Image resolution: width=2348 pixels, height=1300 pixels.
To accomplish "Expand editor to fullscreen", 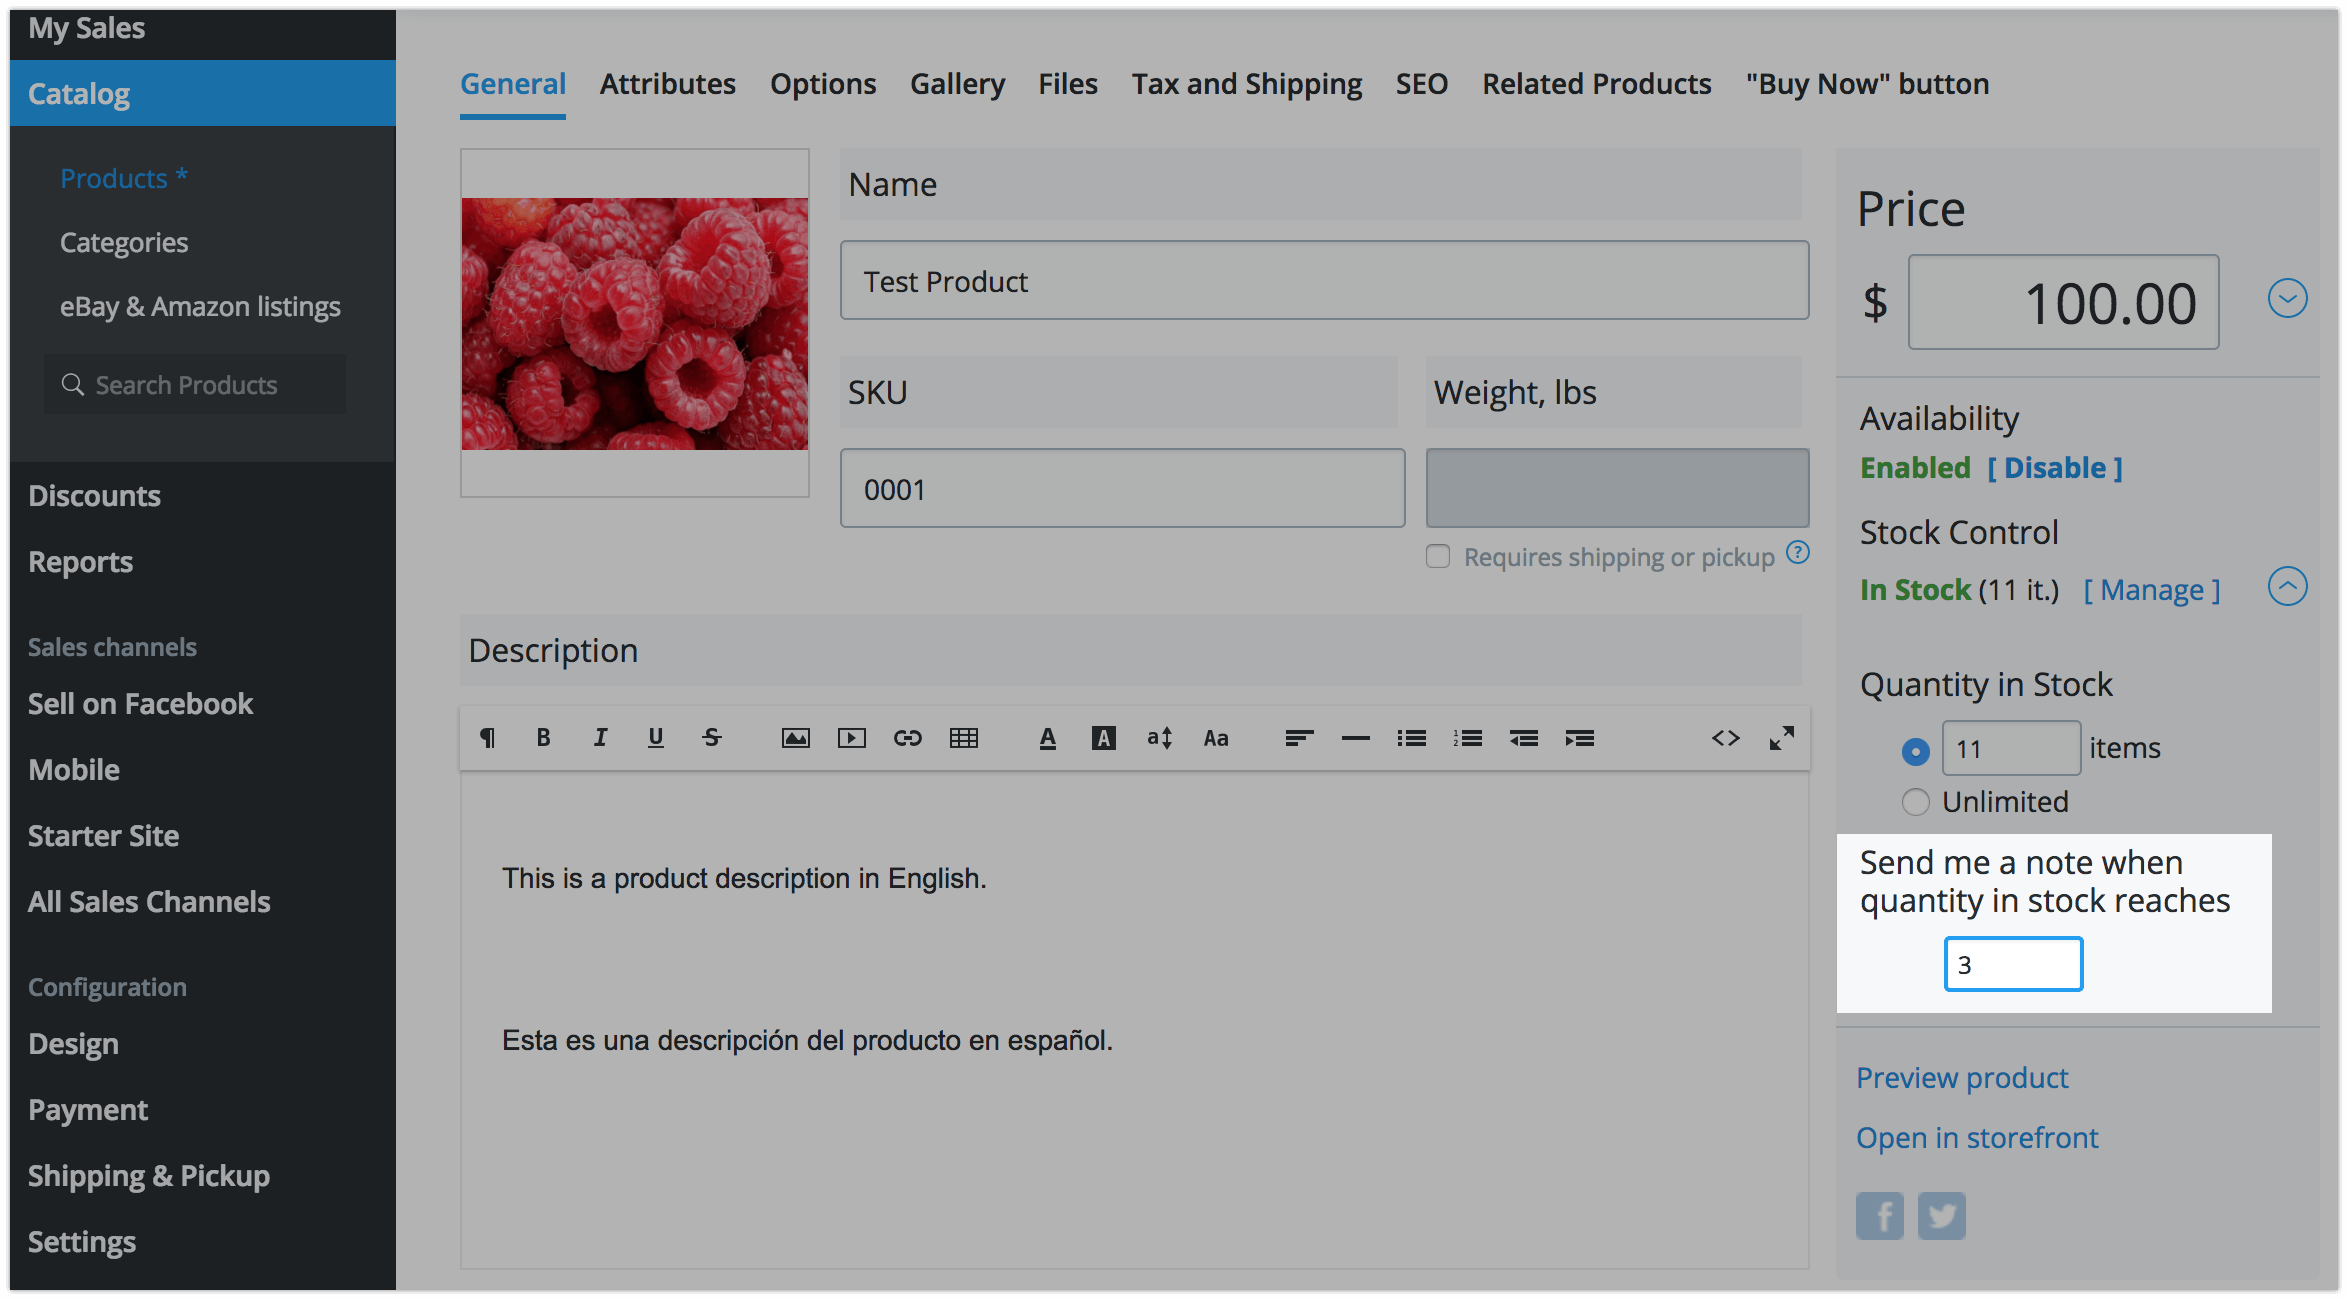I will click(1781, 738).
